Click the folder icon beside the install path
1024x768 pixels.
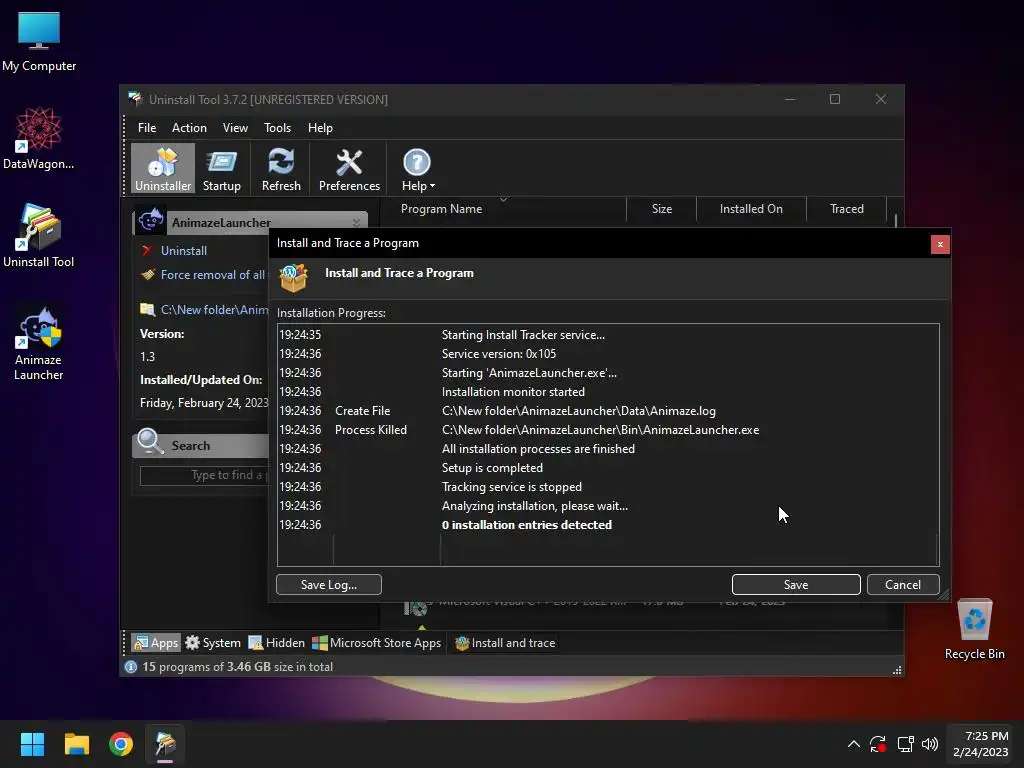[x=148, y=309]
